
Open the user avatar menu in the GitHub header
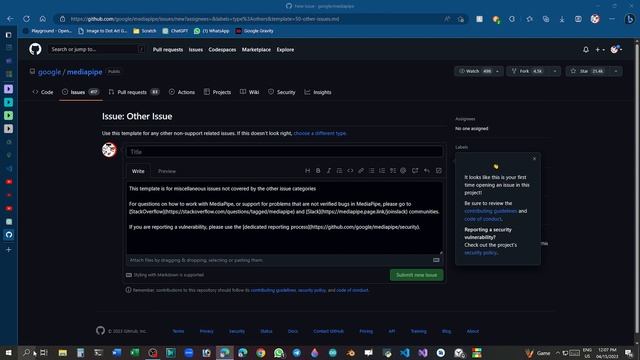(616, 49)
